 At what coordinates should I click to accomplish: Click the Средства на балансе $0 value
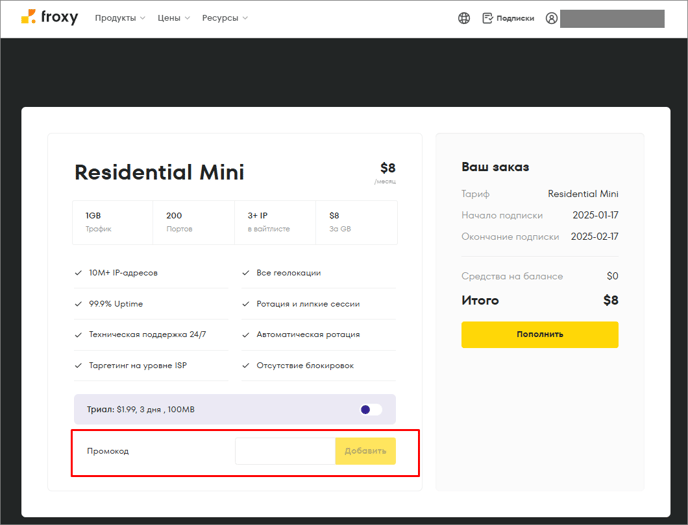[613, 276]
